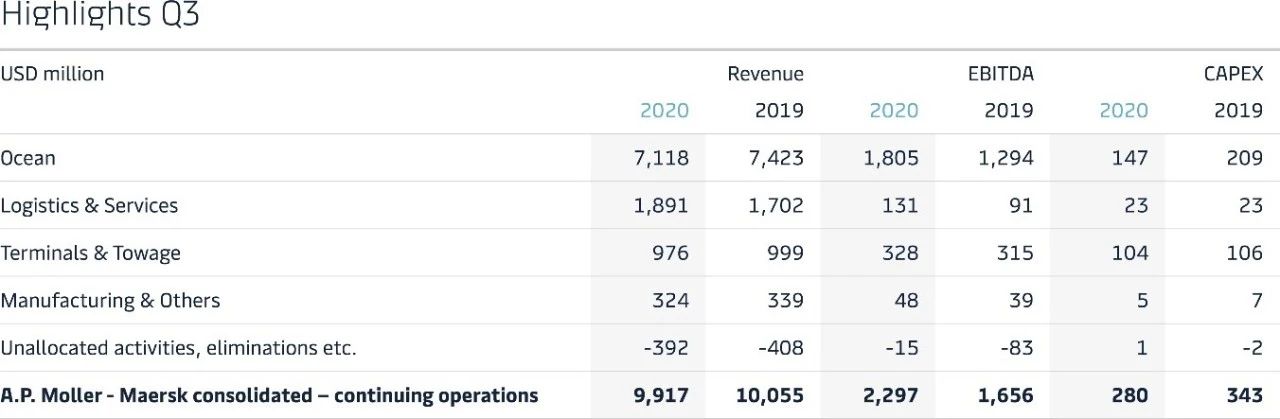Click the Revenue column header
Screen dimensions: 1280x419
[x=765, y=74]
